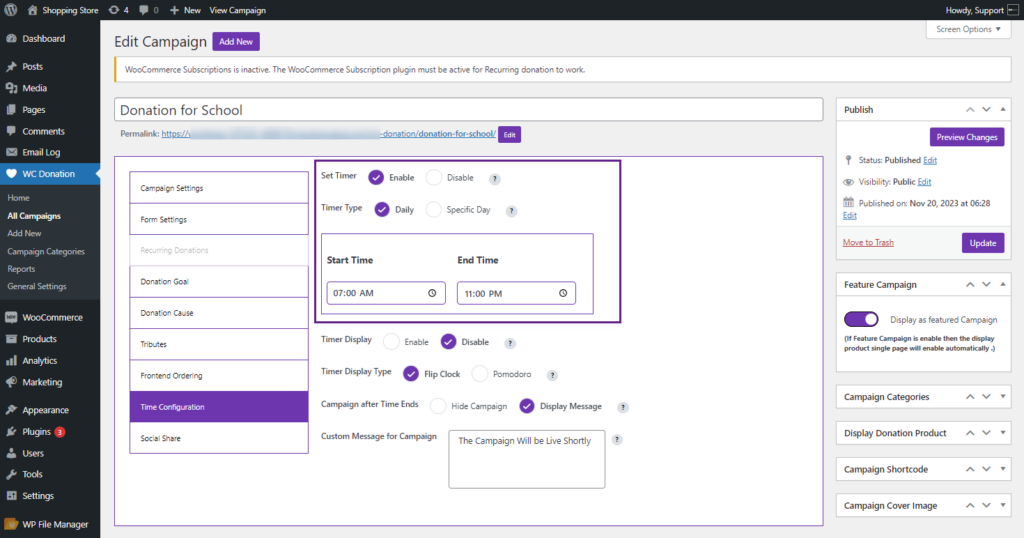This screenshot has height=538, width=1024.
Task: Toggle Display as featured Campaign switch
Action: (x=861, y=319)
